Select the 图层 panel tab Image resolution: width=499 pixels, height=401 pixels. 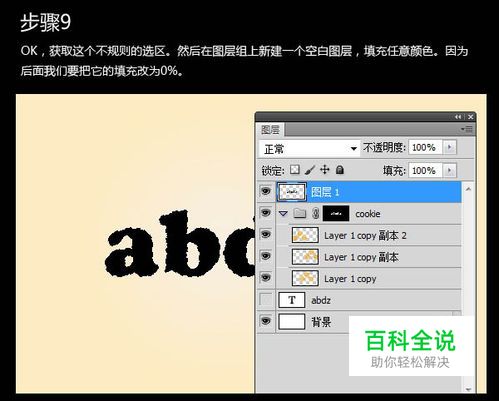point(270,130)
